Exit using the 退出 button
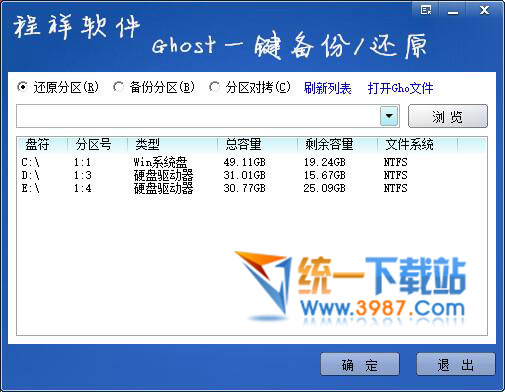 click(456, 364)
